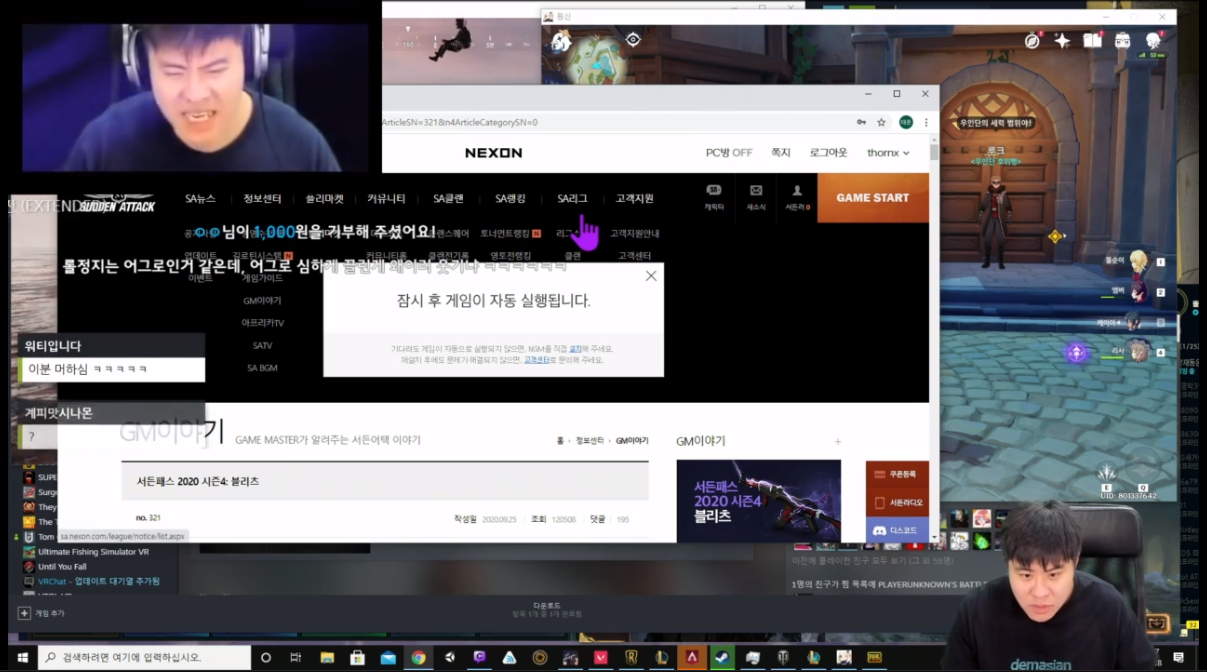Open the person profile icon
The height and width of the screenshot is (672, 1207).
(797, 196)
